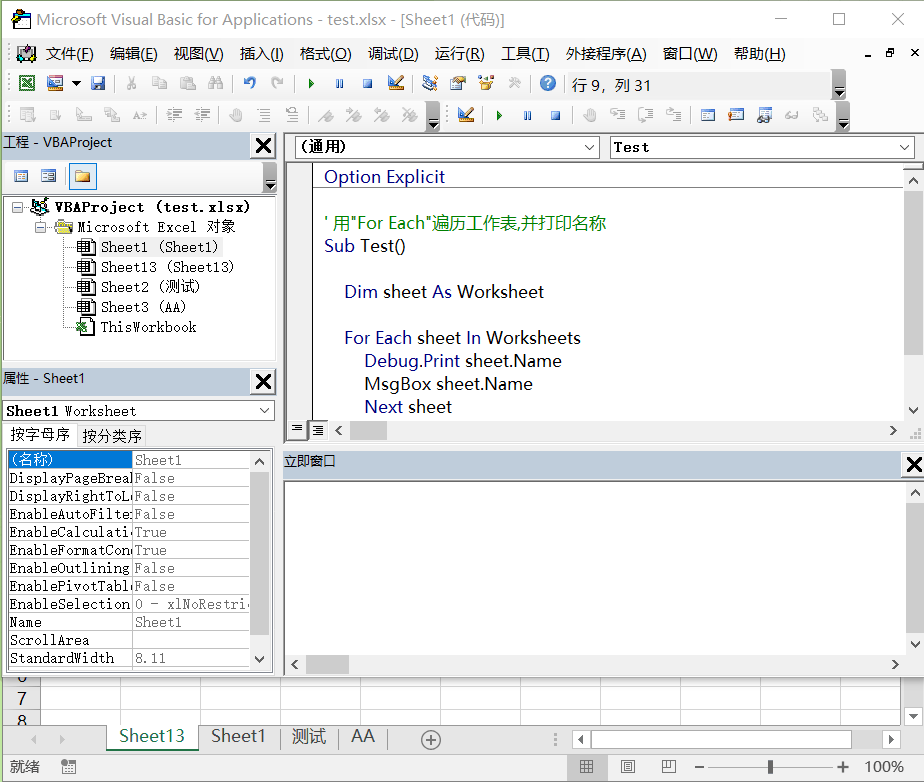
Task: Click the Comment Block icon
Action: [x=264, y=114]
